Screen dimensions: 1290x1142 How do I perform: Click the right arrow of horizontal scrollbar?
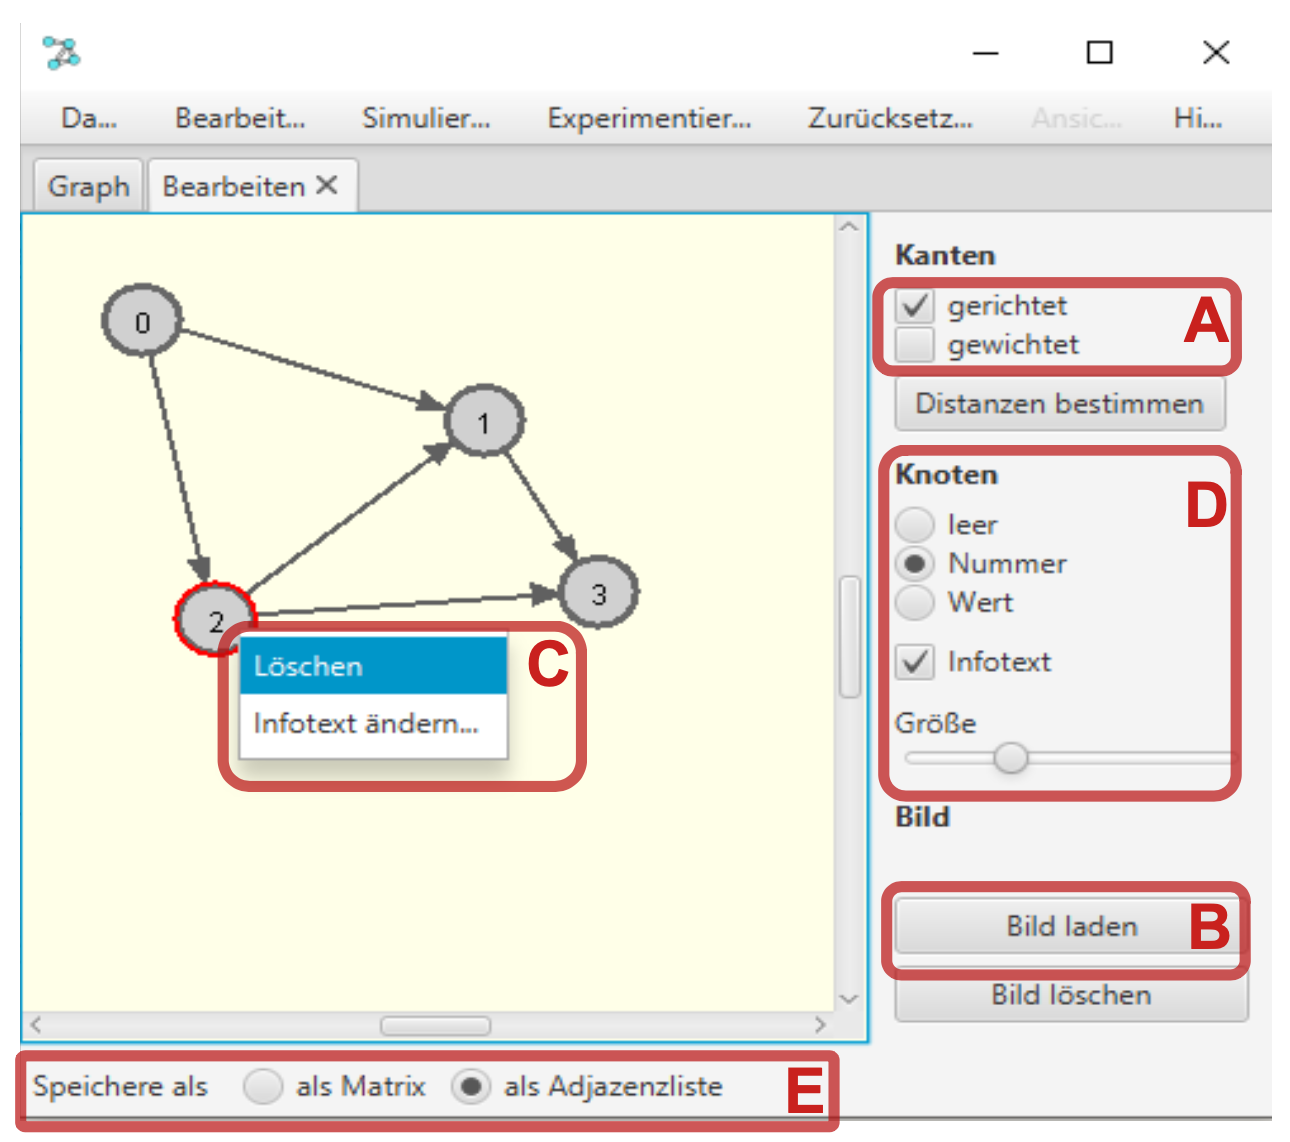tap(820, 1025)
